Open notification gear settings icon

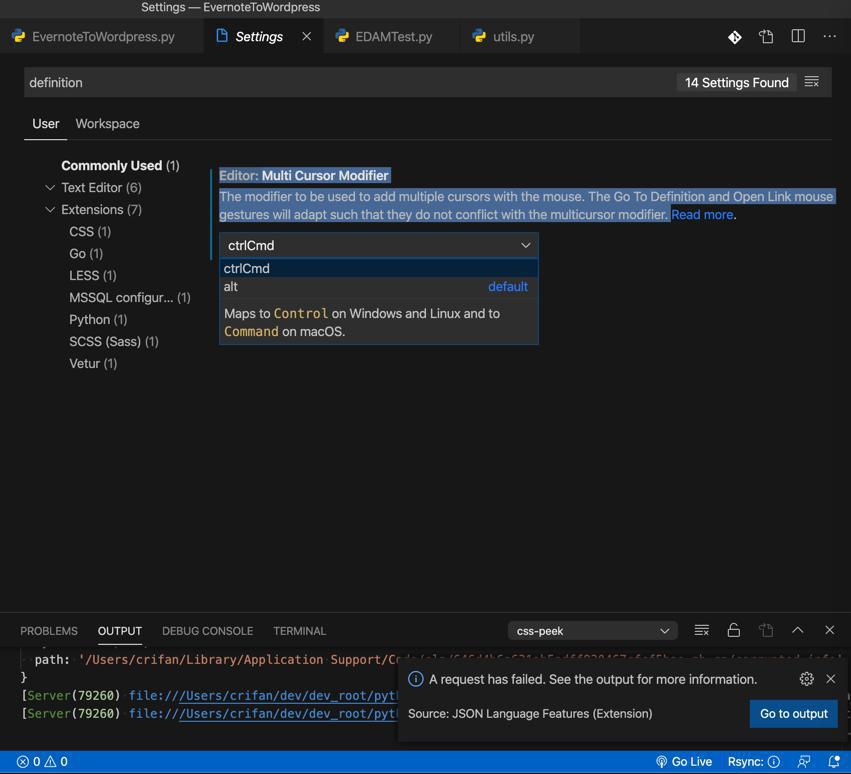(x=806, y=679)
